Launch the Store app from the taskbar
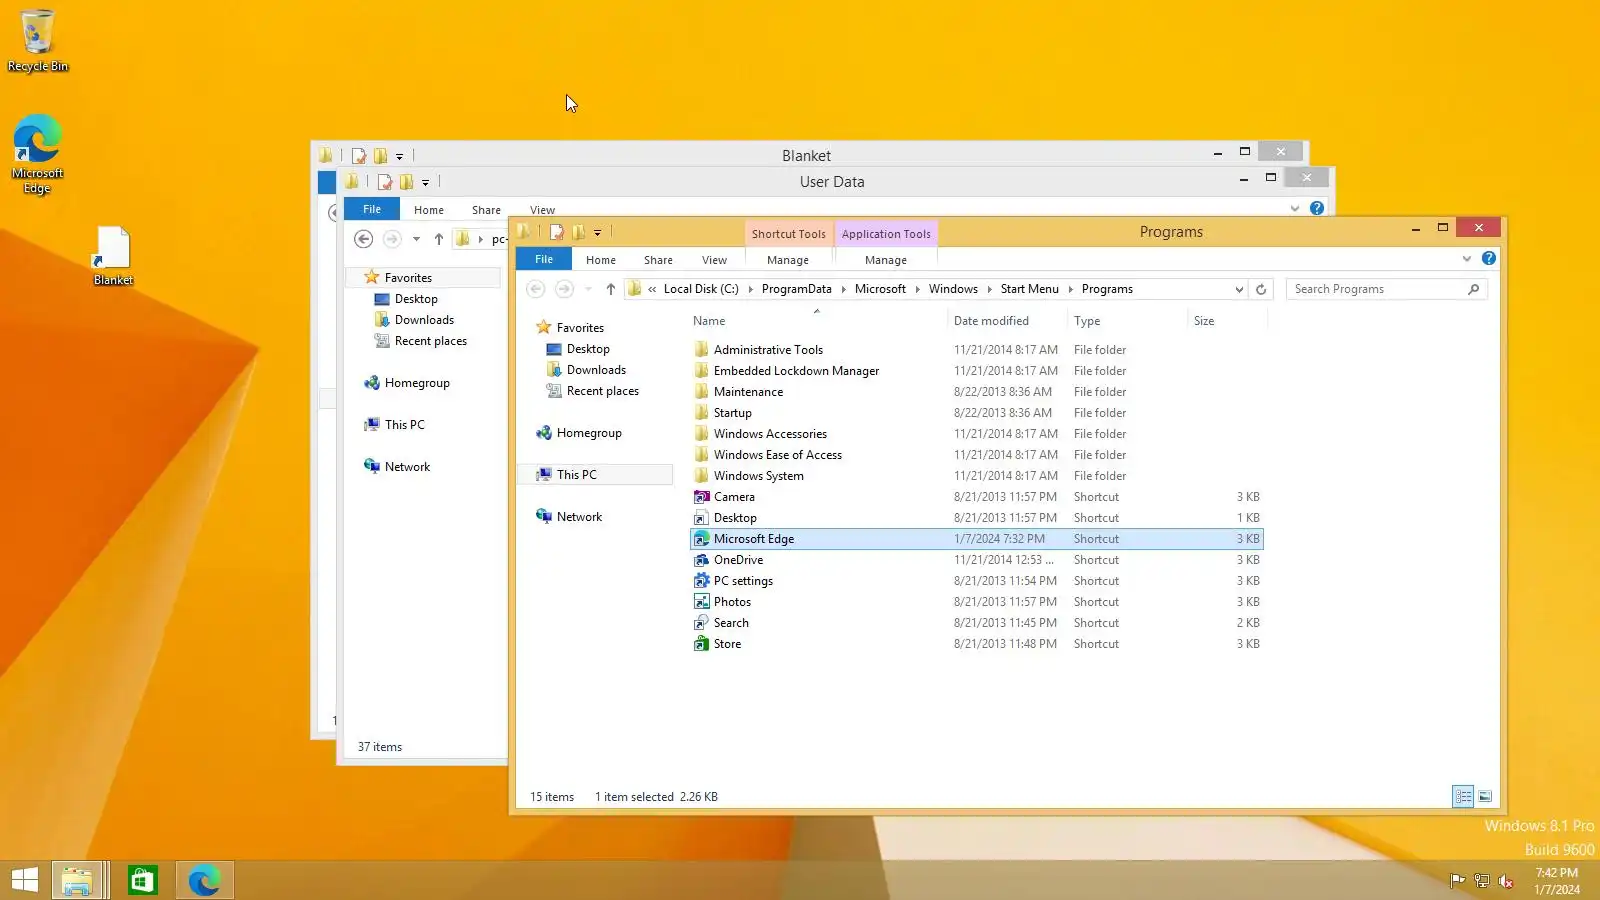The width and height of the screenshot is (1600, 900). [x=142, y=880]
